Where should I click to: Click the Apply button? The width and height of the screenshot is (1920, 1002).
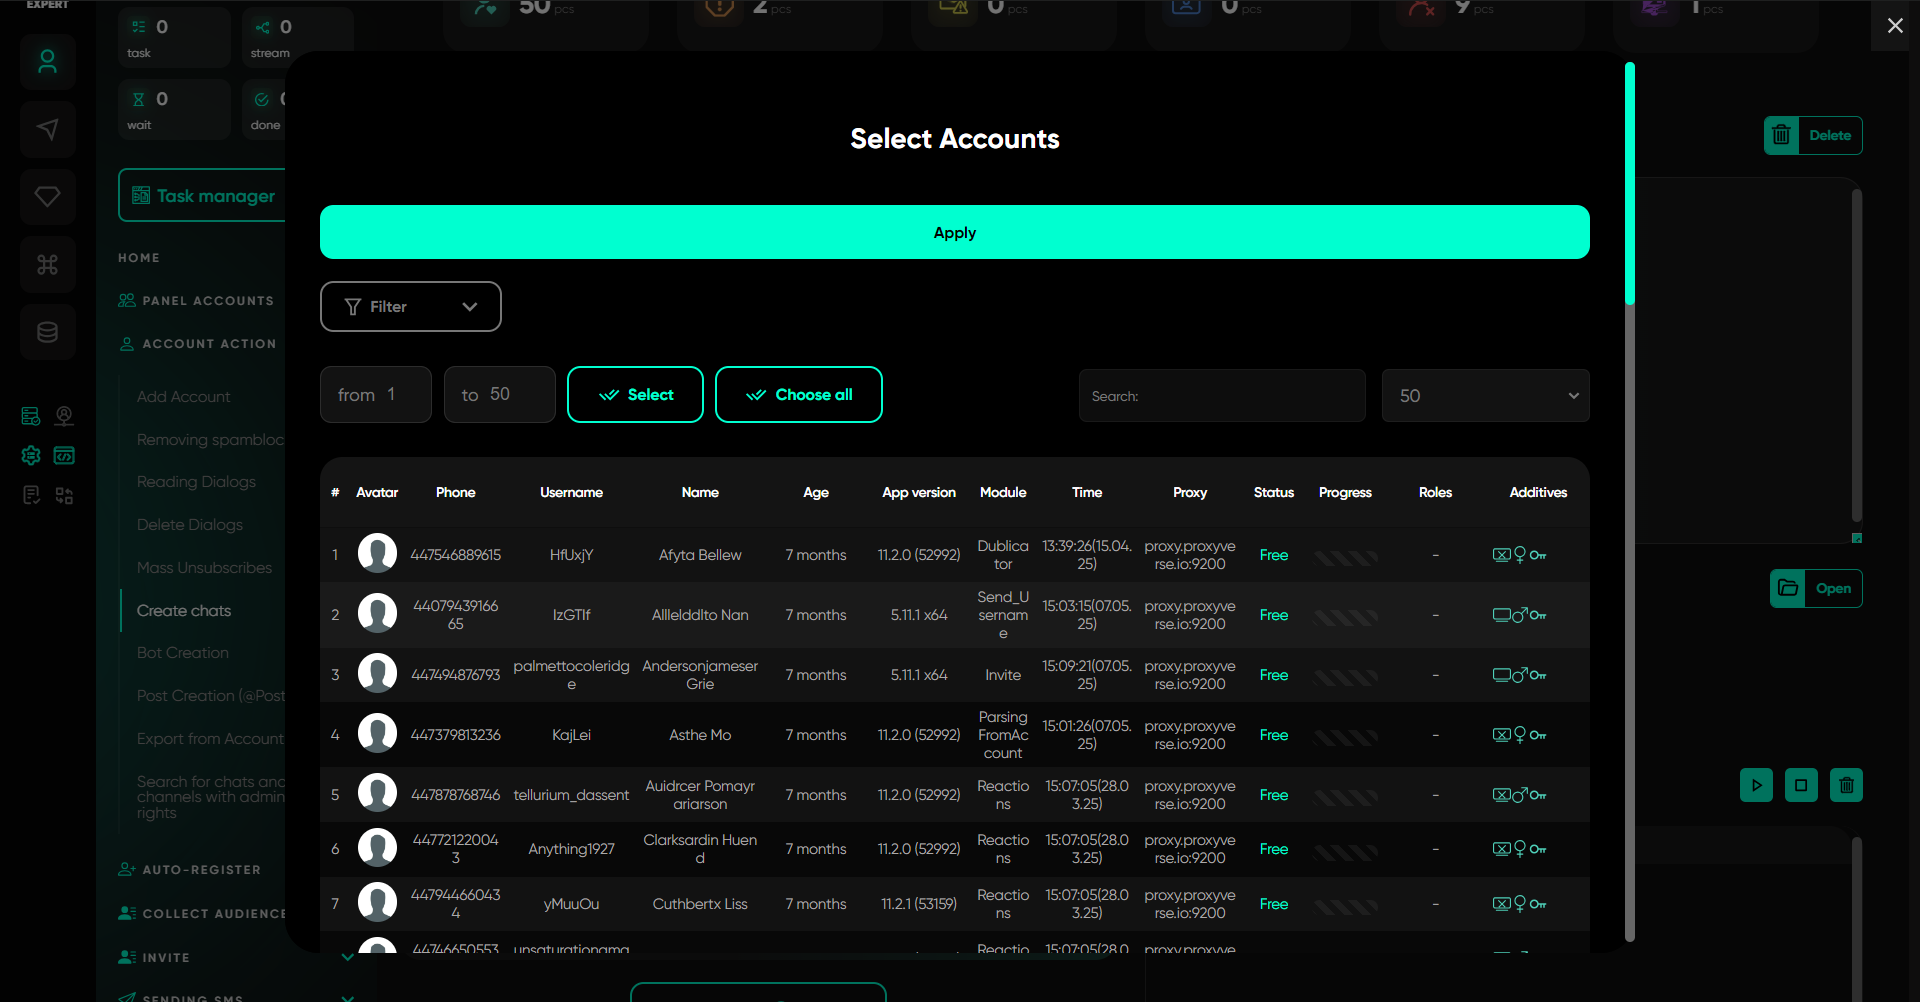point(954,232)
